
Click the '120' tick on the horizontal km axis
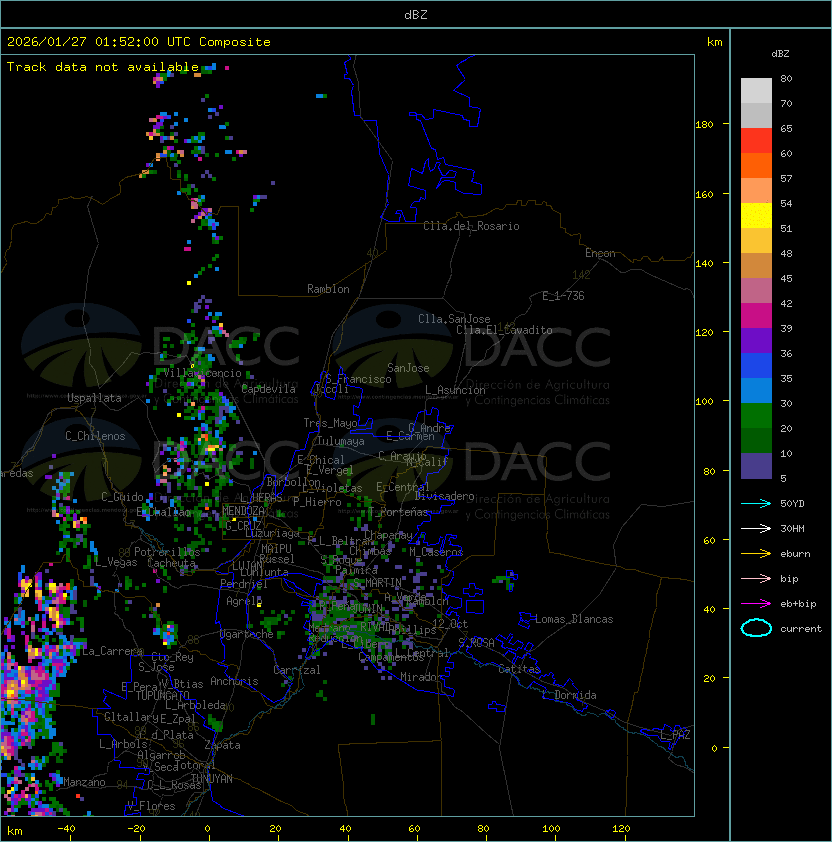[x=621, y=829]
